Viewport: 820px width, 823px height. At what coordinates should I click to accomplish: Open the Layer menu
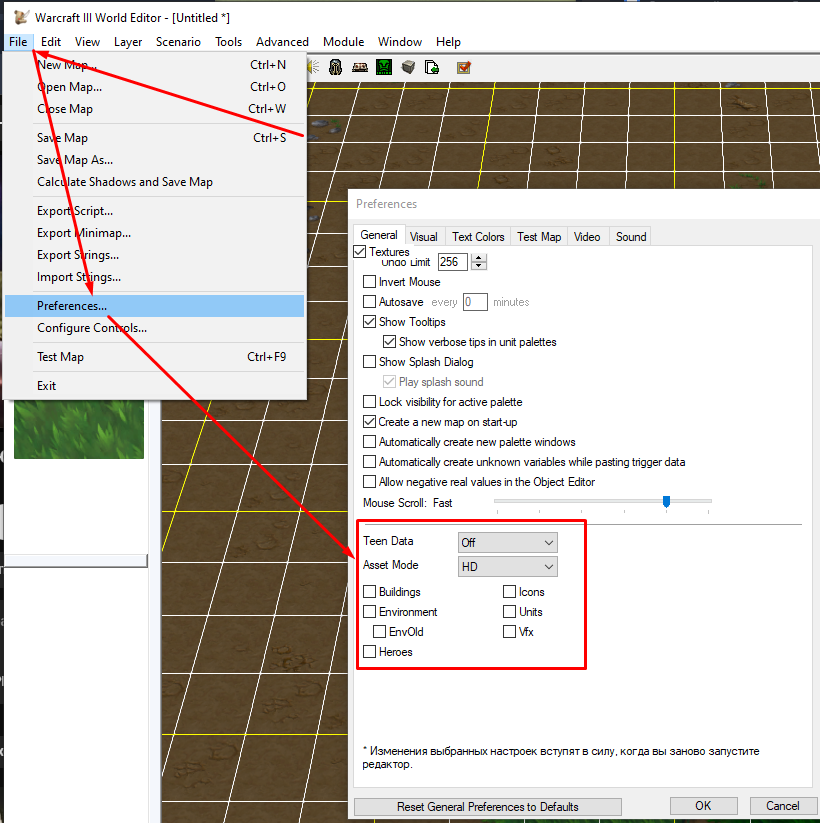click(x=128, y=41)
